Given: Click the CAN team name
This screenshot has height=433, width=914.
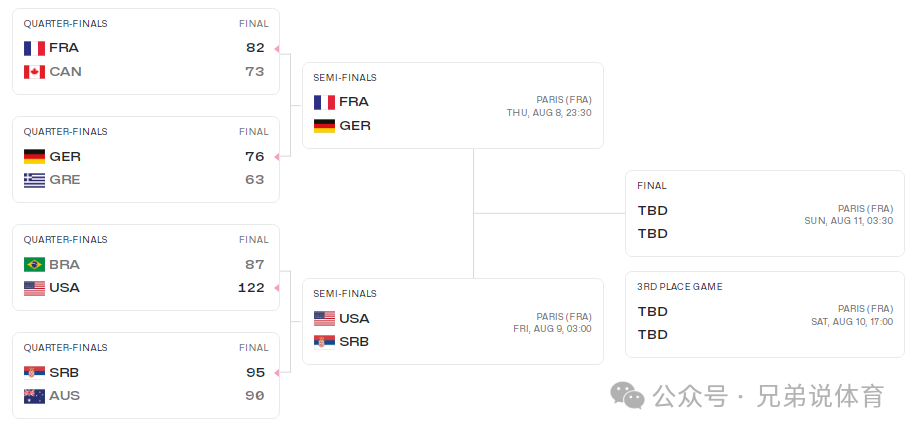Looking at the screenshot, I should tap(65, 72).
